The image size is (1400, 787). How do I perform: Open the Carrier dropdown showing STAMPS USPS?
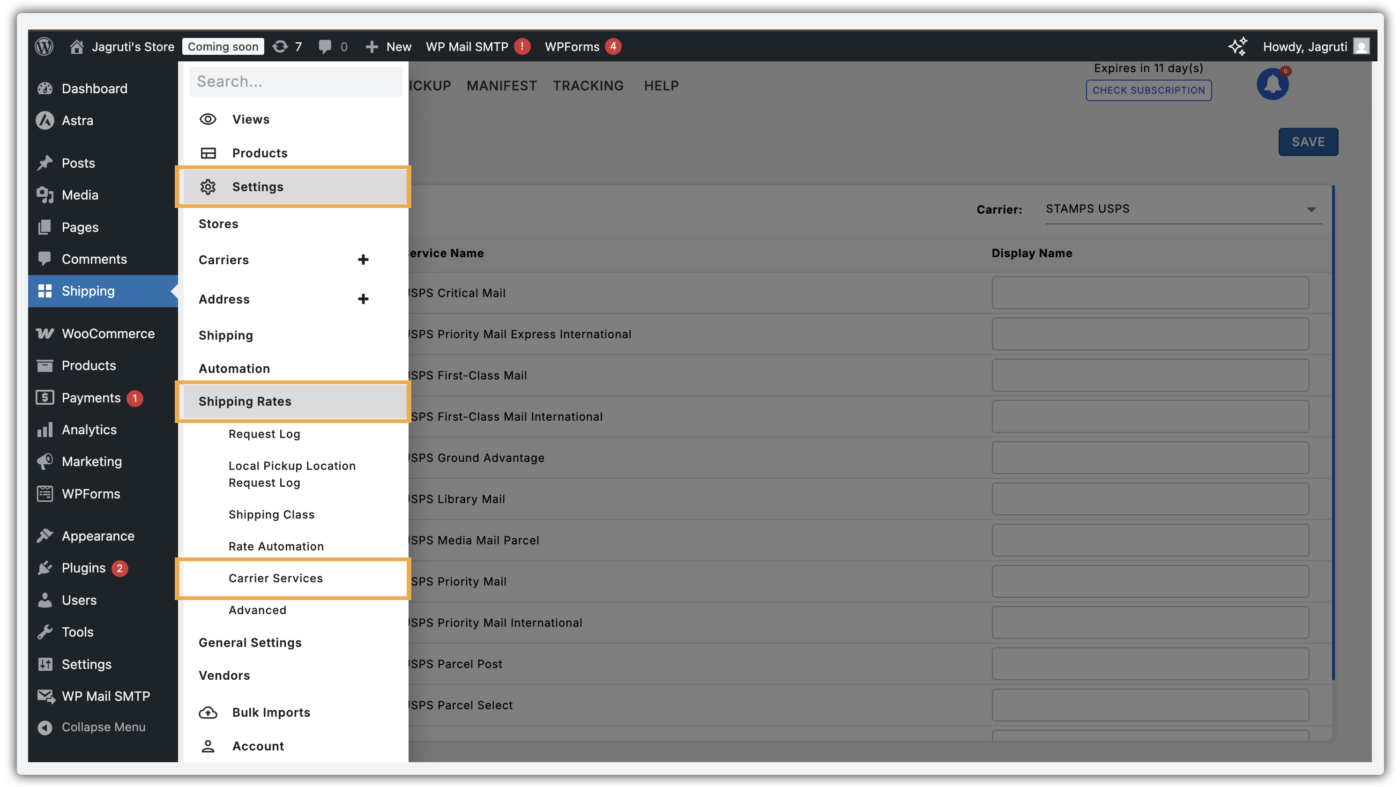point(1182,210)
